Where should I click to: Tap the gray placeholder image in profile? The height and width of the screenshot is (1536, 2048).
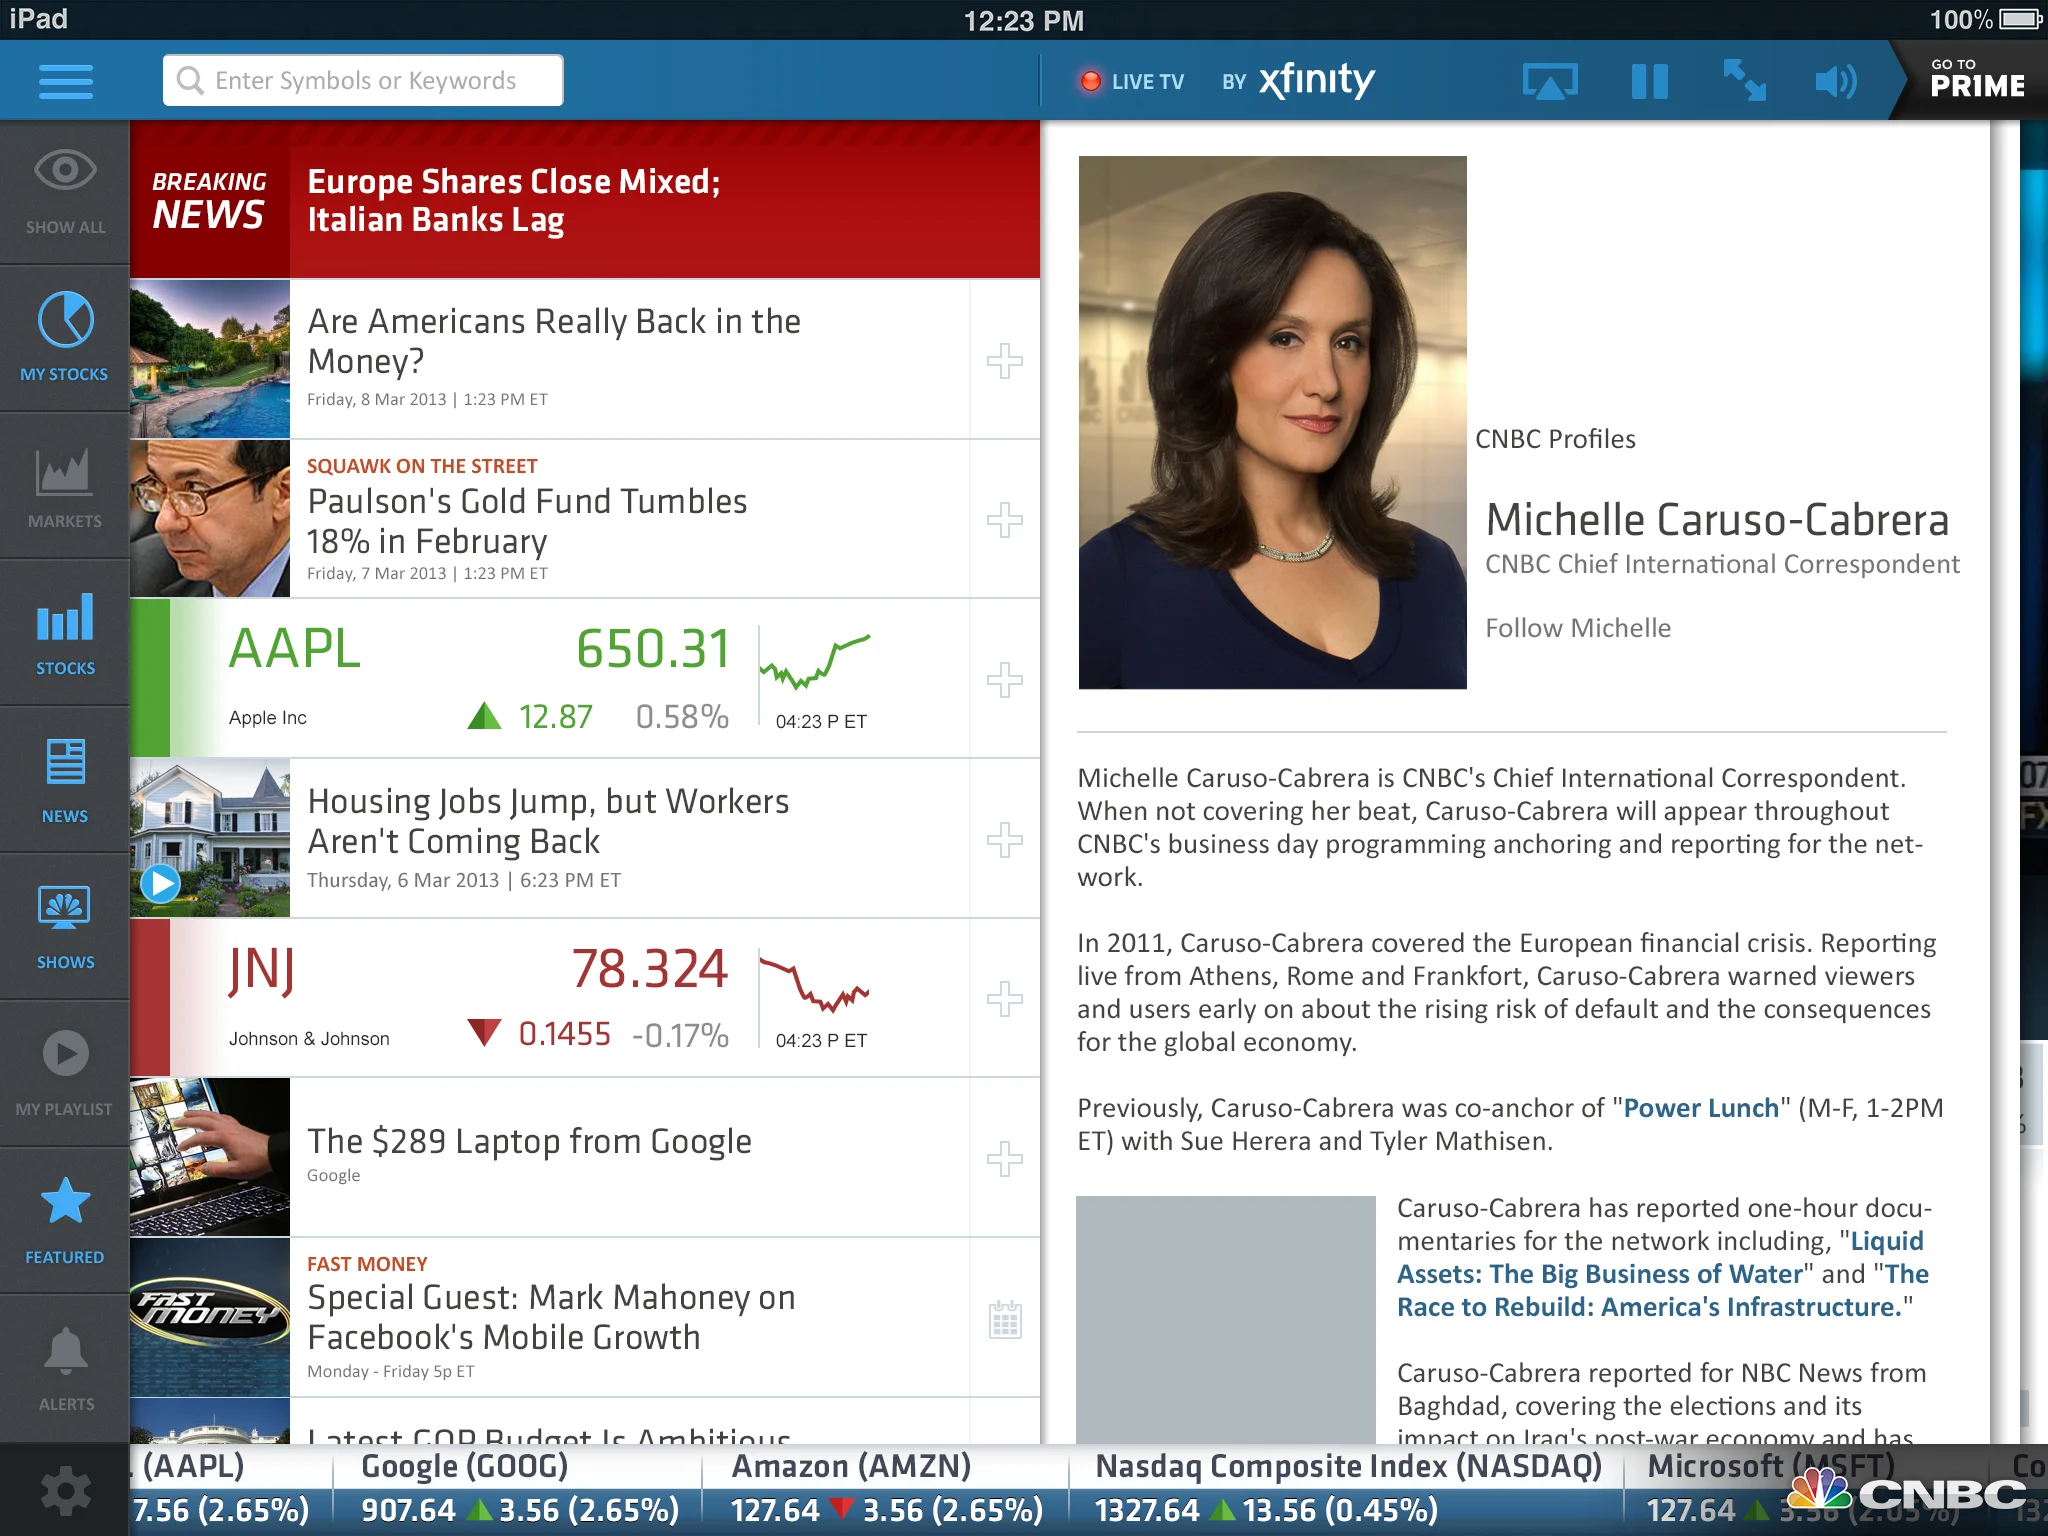(x=1226, y=1319)
